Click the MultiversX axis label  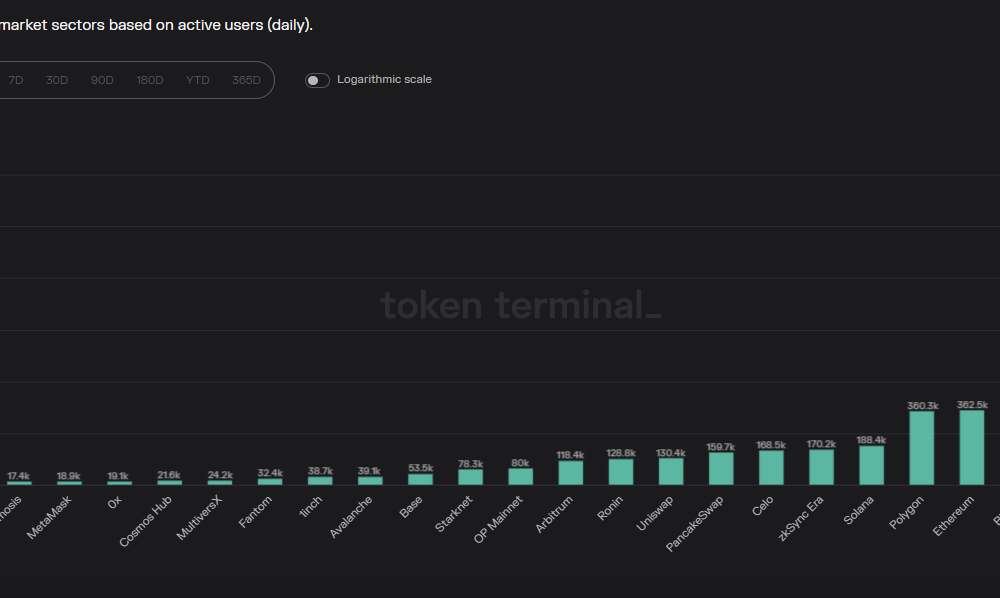click(x=199, y=518)
